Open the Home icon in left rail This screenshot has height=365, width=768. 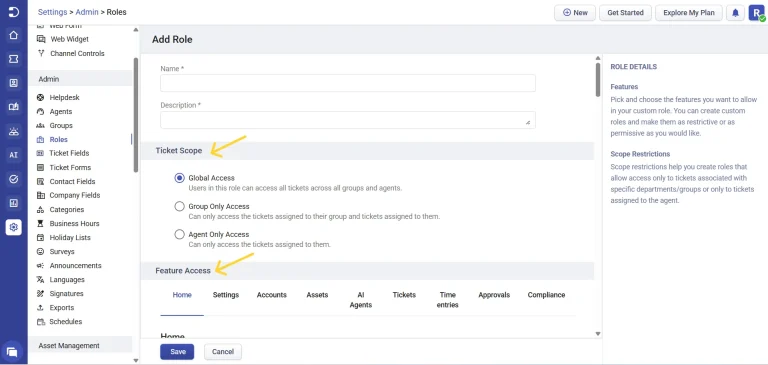click(14, 35)
